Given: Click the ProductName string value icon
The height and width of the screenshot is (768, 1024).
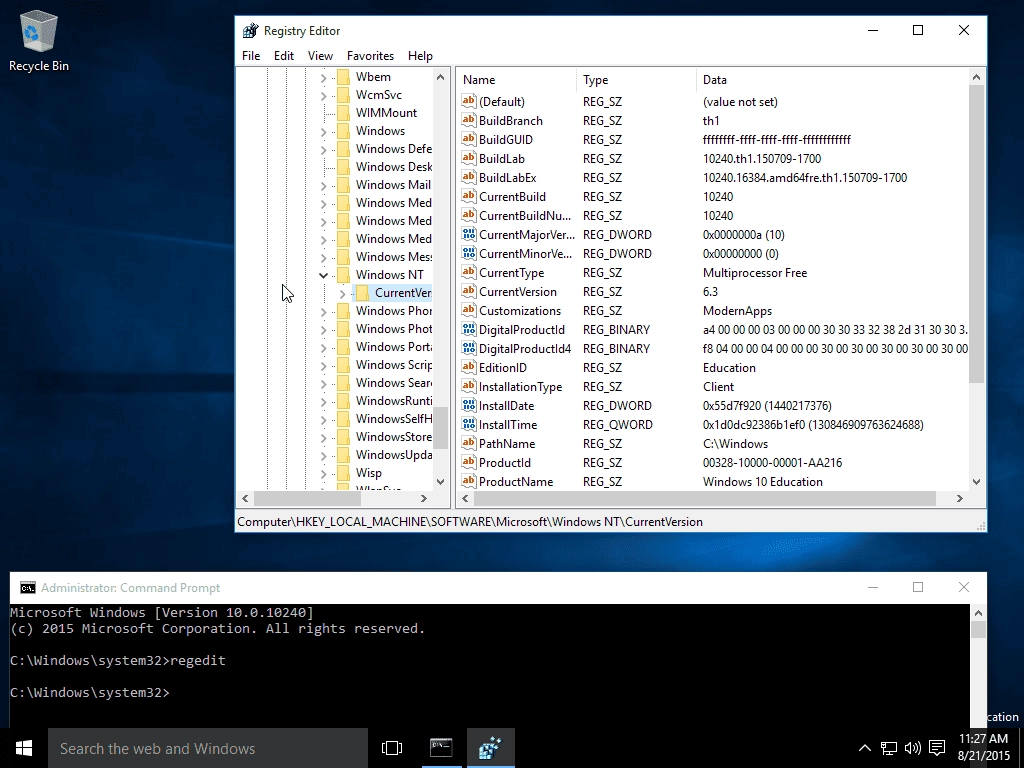Looking at the screenshot, I should tap(468, 481).
